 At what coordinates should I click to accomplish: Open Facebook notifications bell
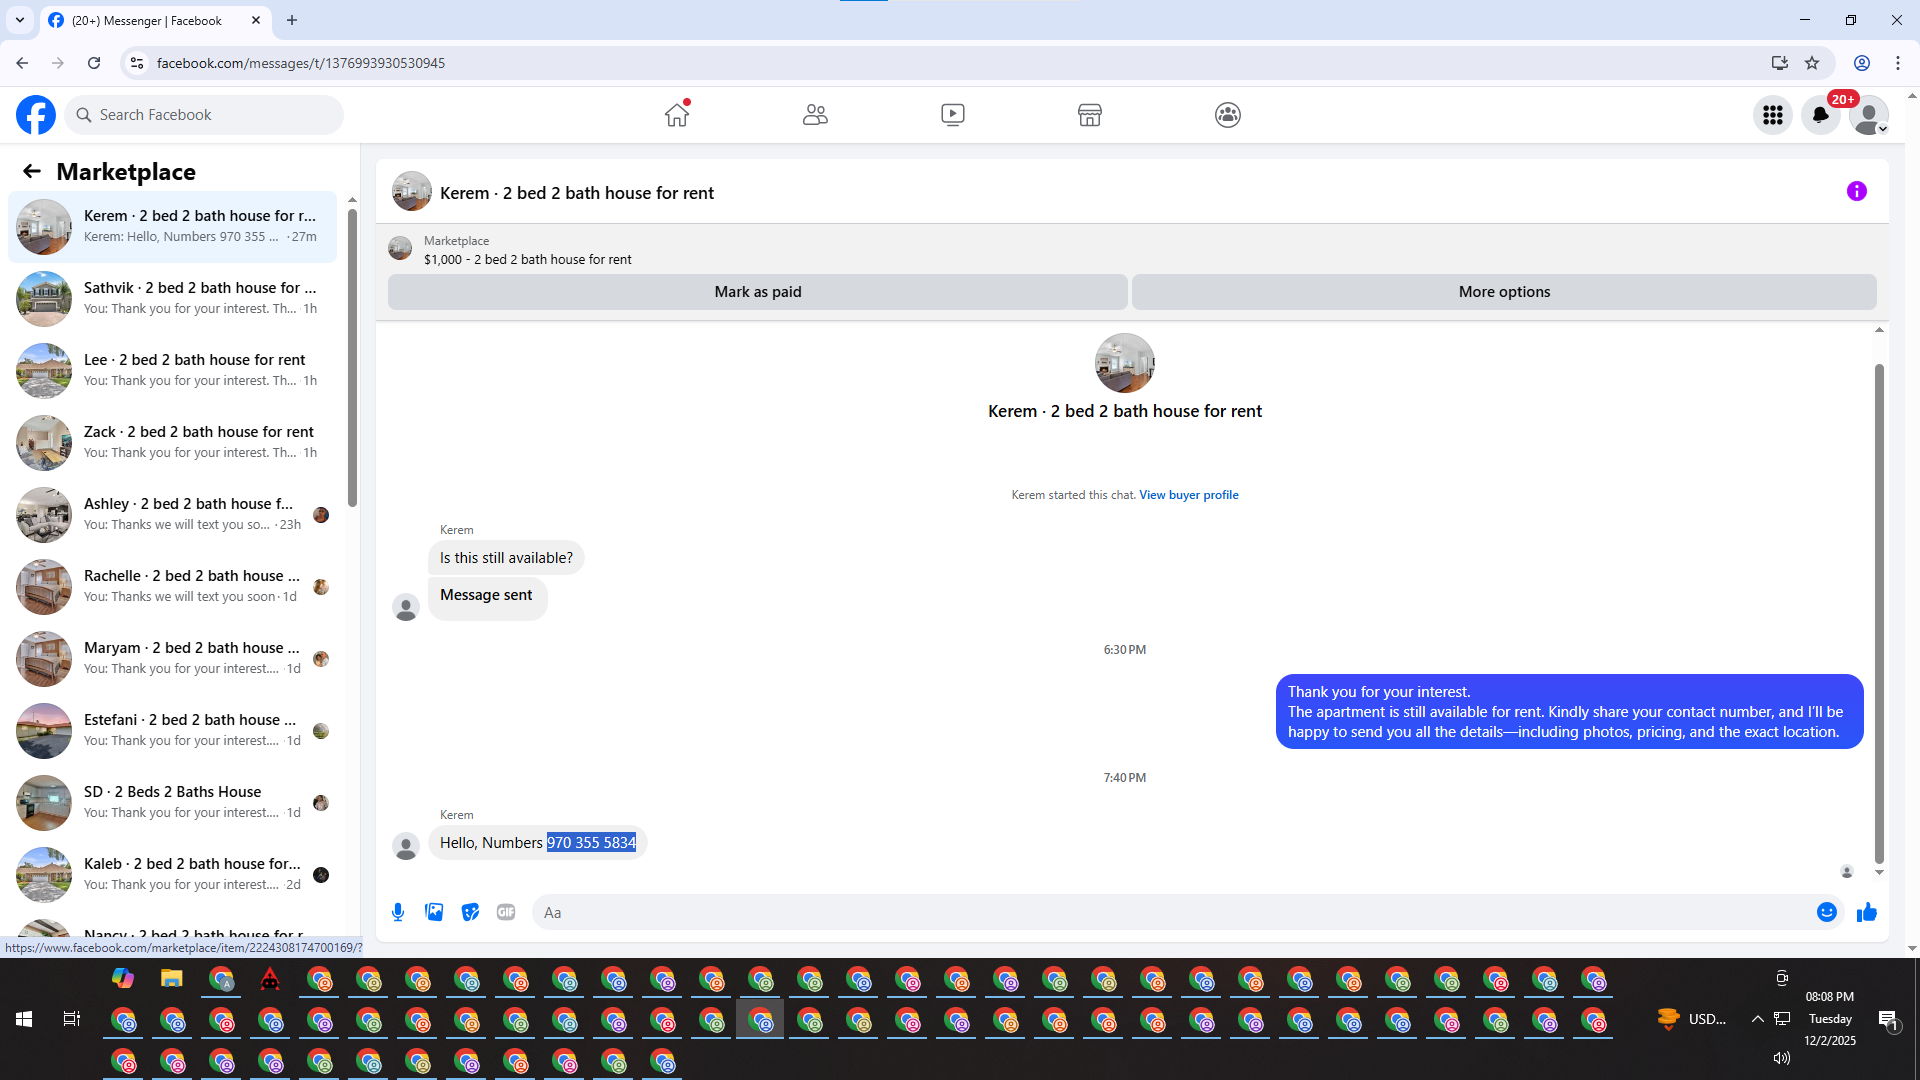(x=1820, y=115)
